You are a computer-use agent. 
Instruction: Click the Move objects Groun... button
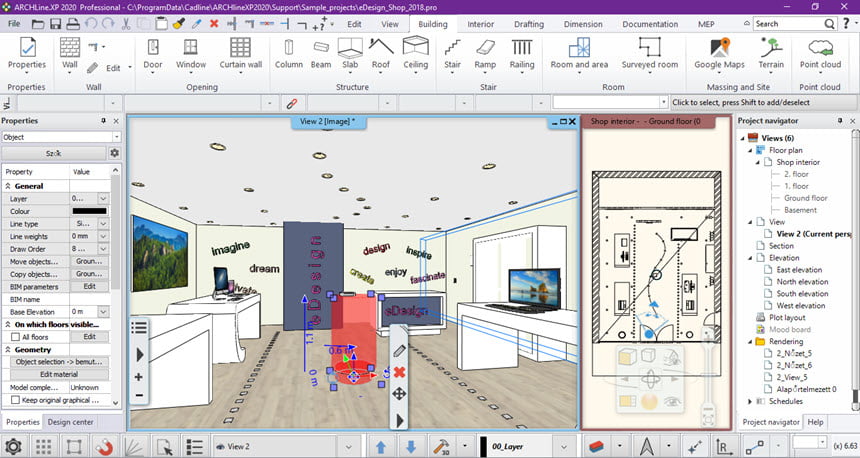[x=89, y=262]
